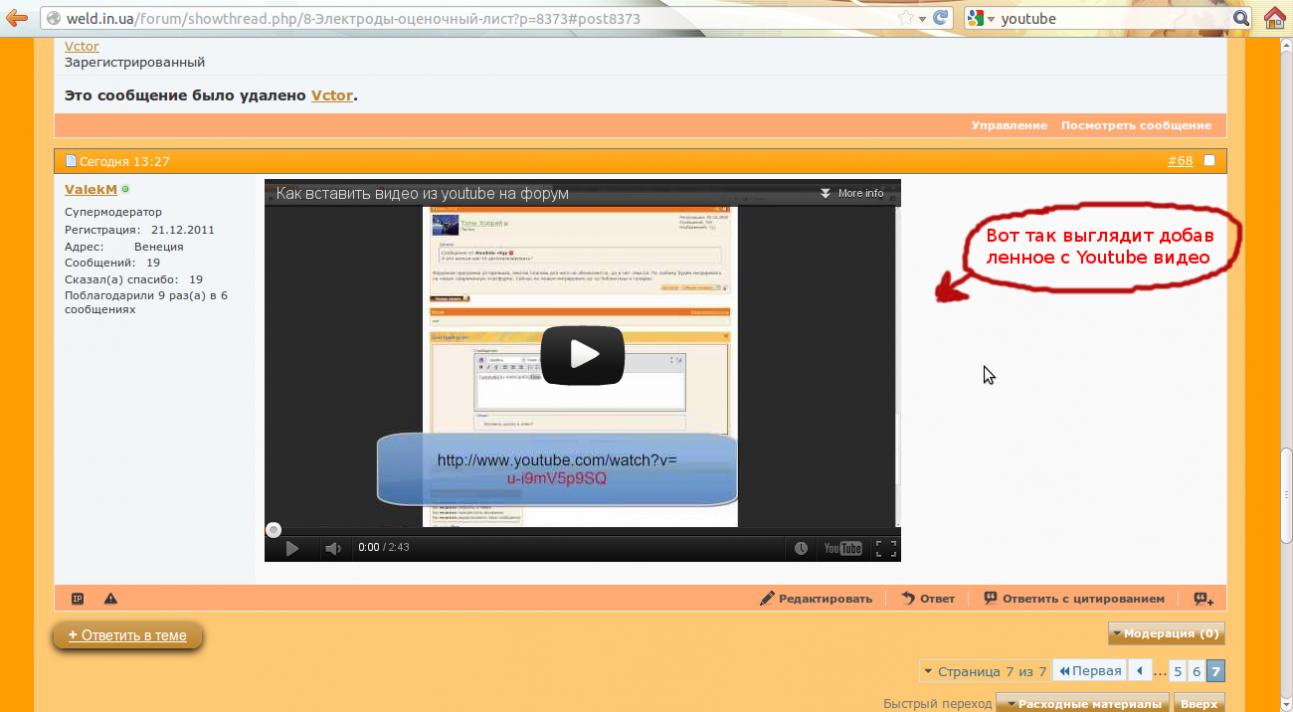Click the Ответить в теме button

127,635
